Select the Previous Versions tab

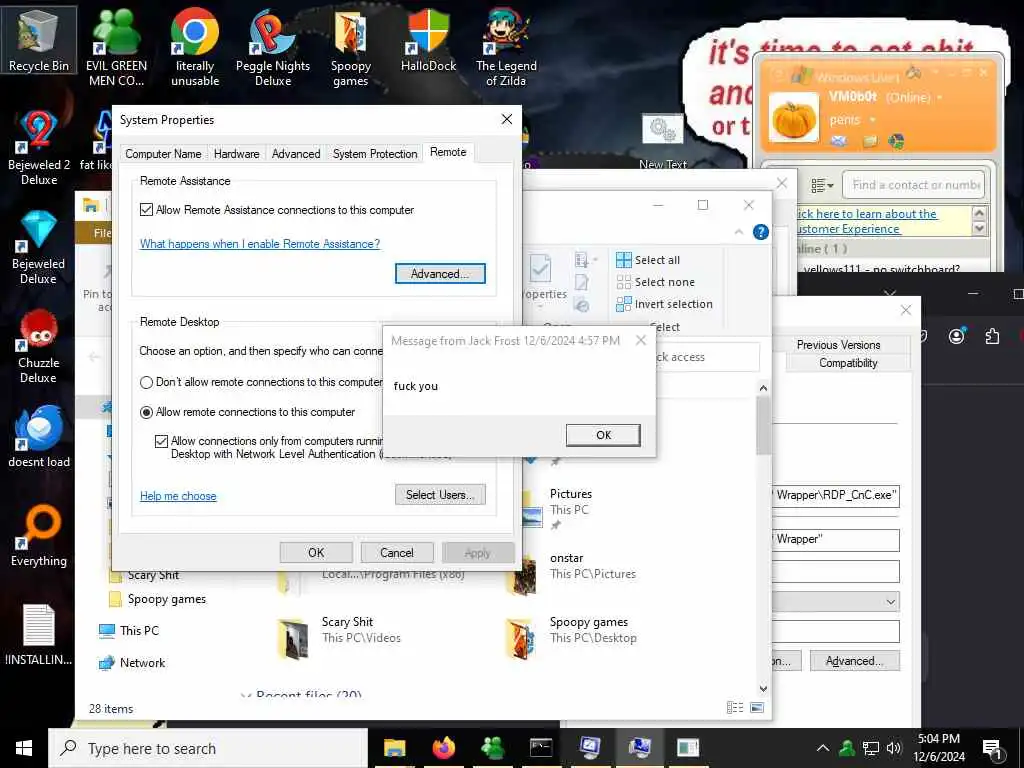point(839,345)
